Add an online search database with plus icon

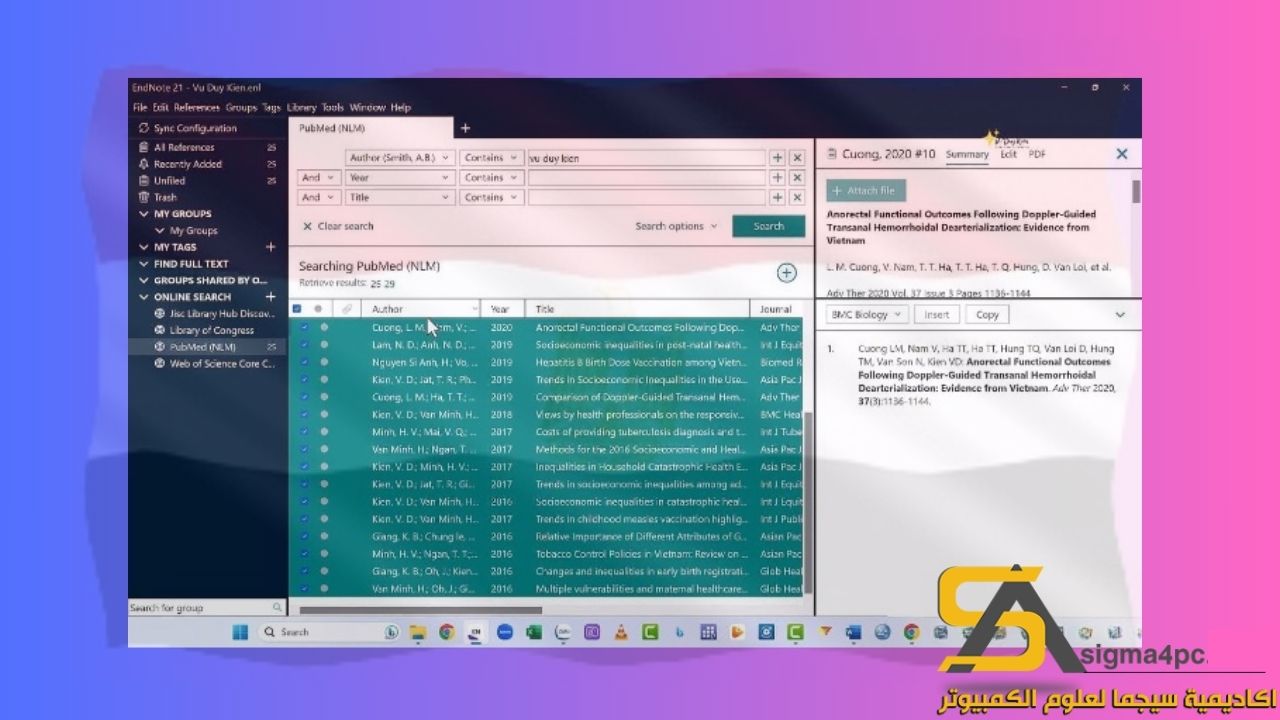click(270, 297)
